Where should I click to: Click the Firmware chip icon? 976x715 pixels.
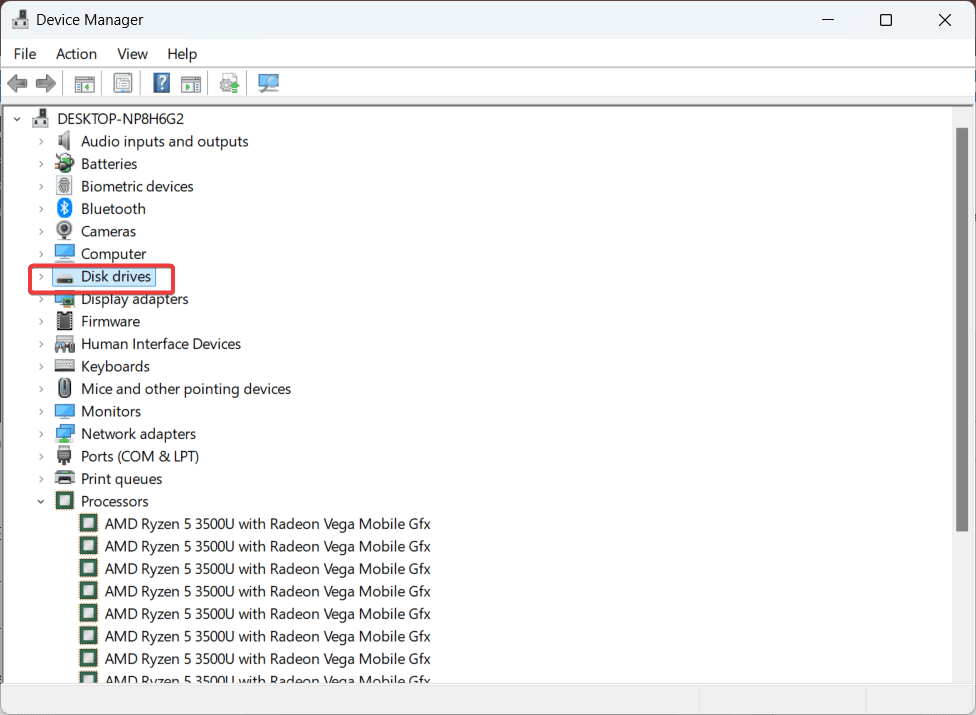point(64,321)
